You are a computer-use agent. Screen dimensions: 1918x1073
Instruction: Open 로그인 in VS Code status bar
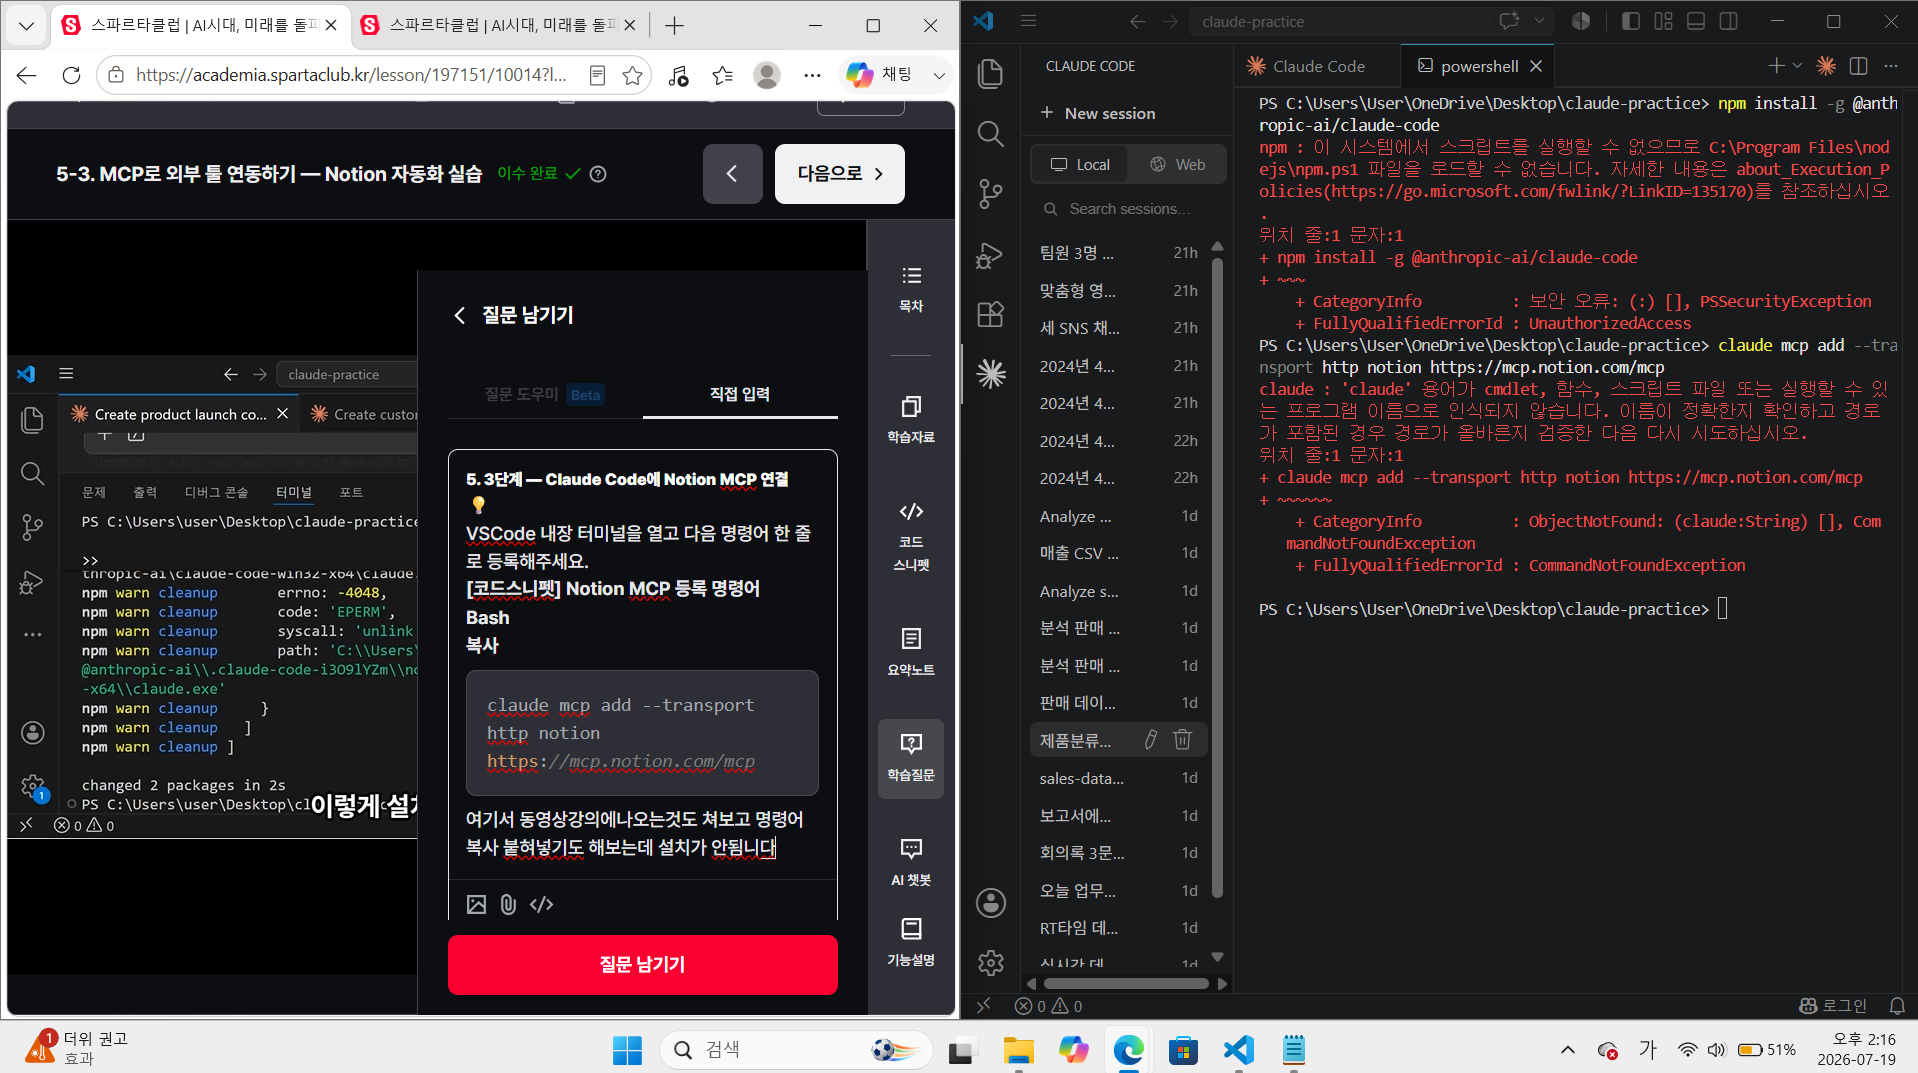1833,1006
